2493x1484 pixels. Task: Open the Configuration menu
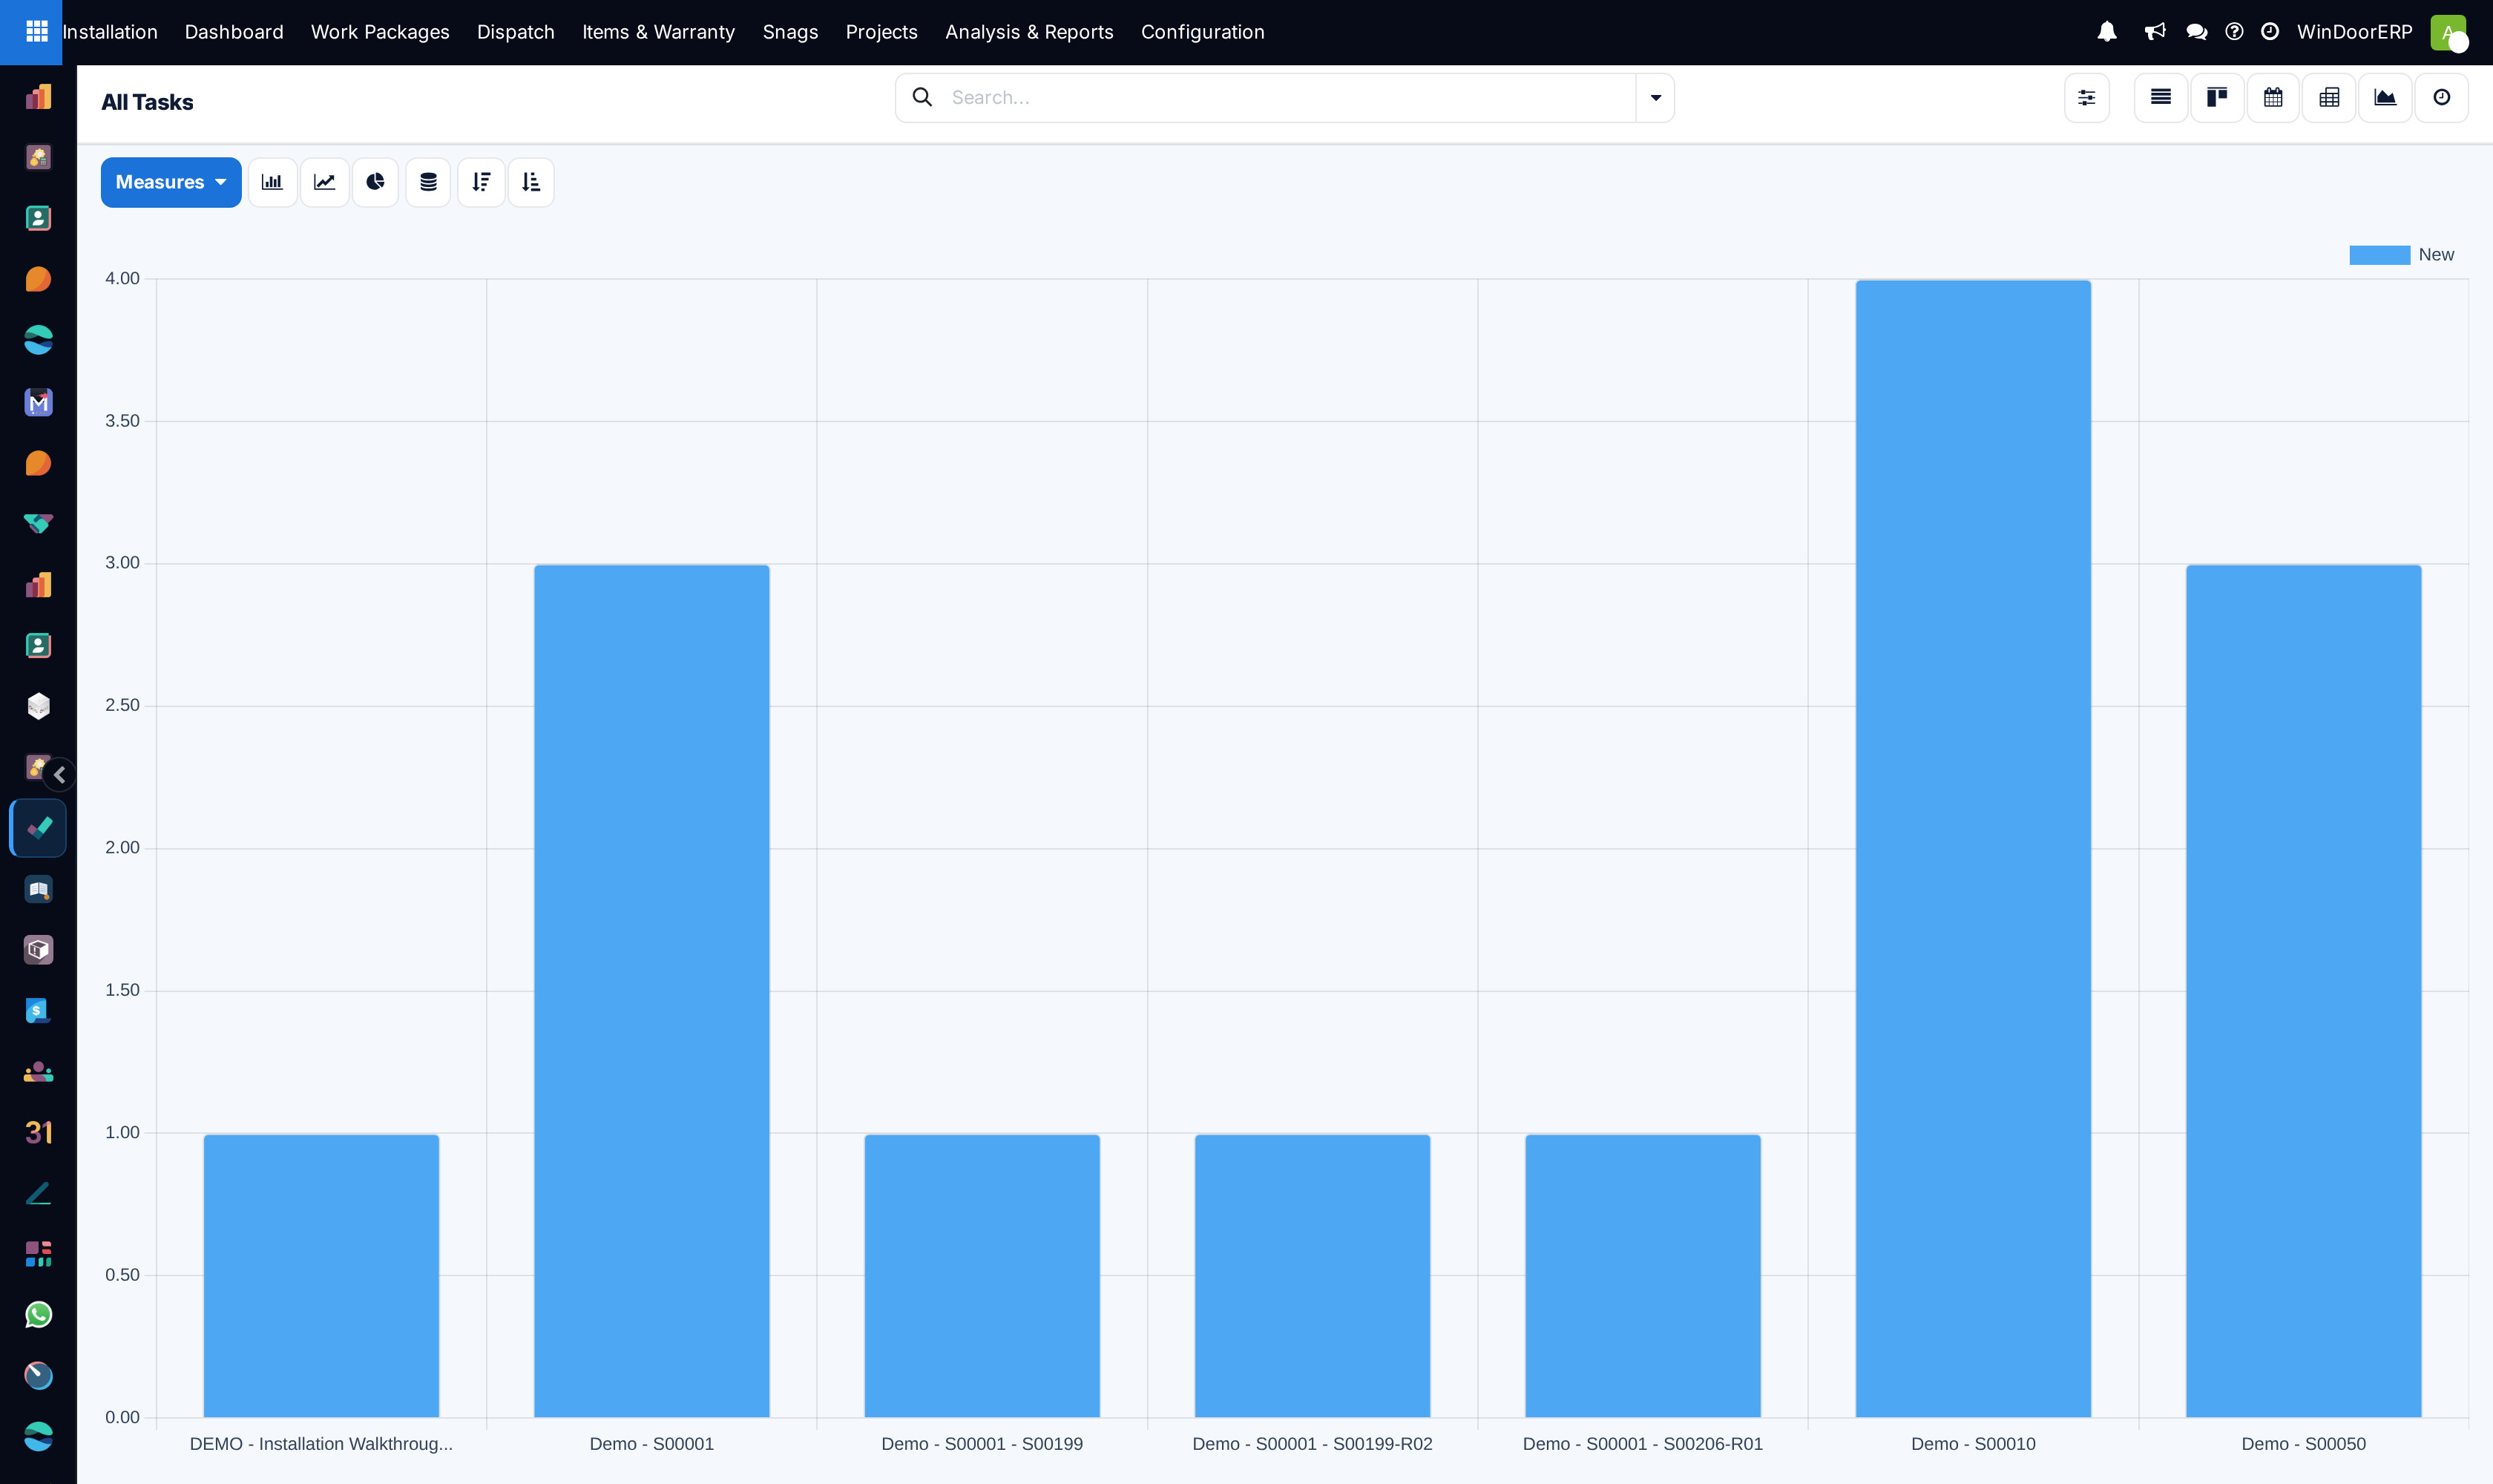(1203, 32)
